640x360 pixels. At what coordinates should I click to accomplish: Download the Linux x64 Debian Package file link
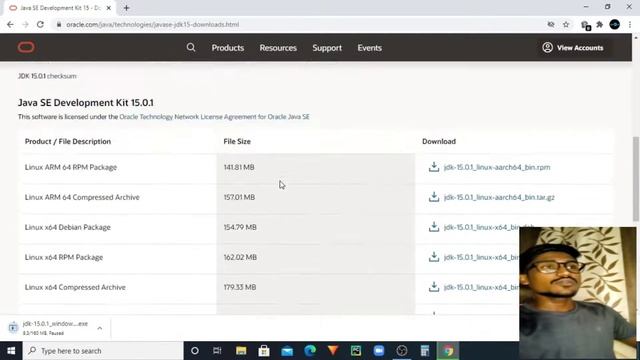click(482, 227)
